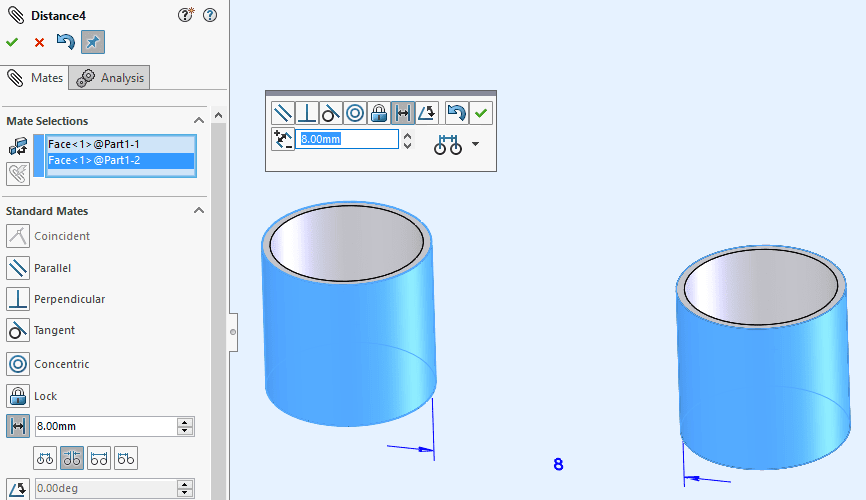
Task: Undo with the popup toolbar's blue arrow
Action: point(456,113)
